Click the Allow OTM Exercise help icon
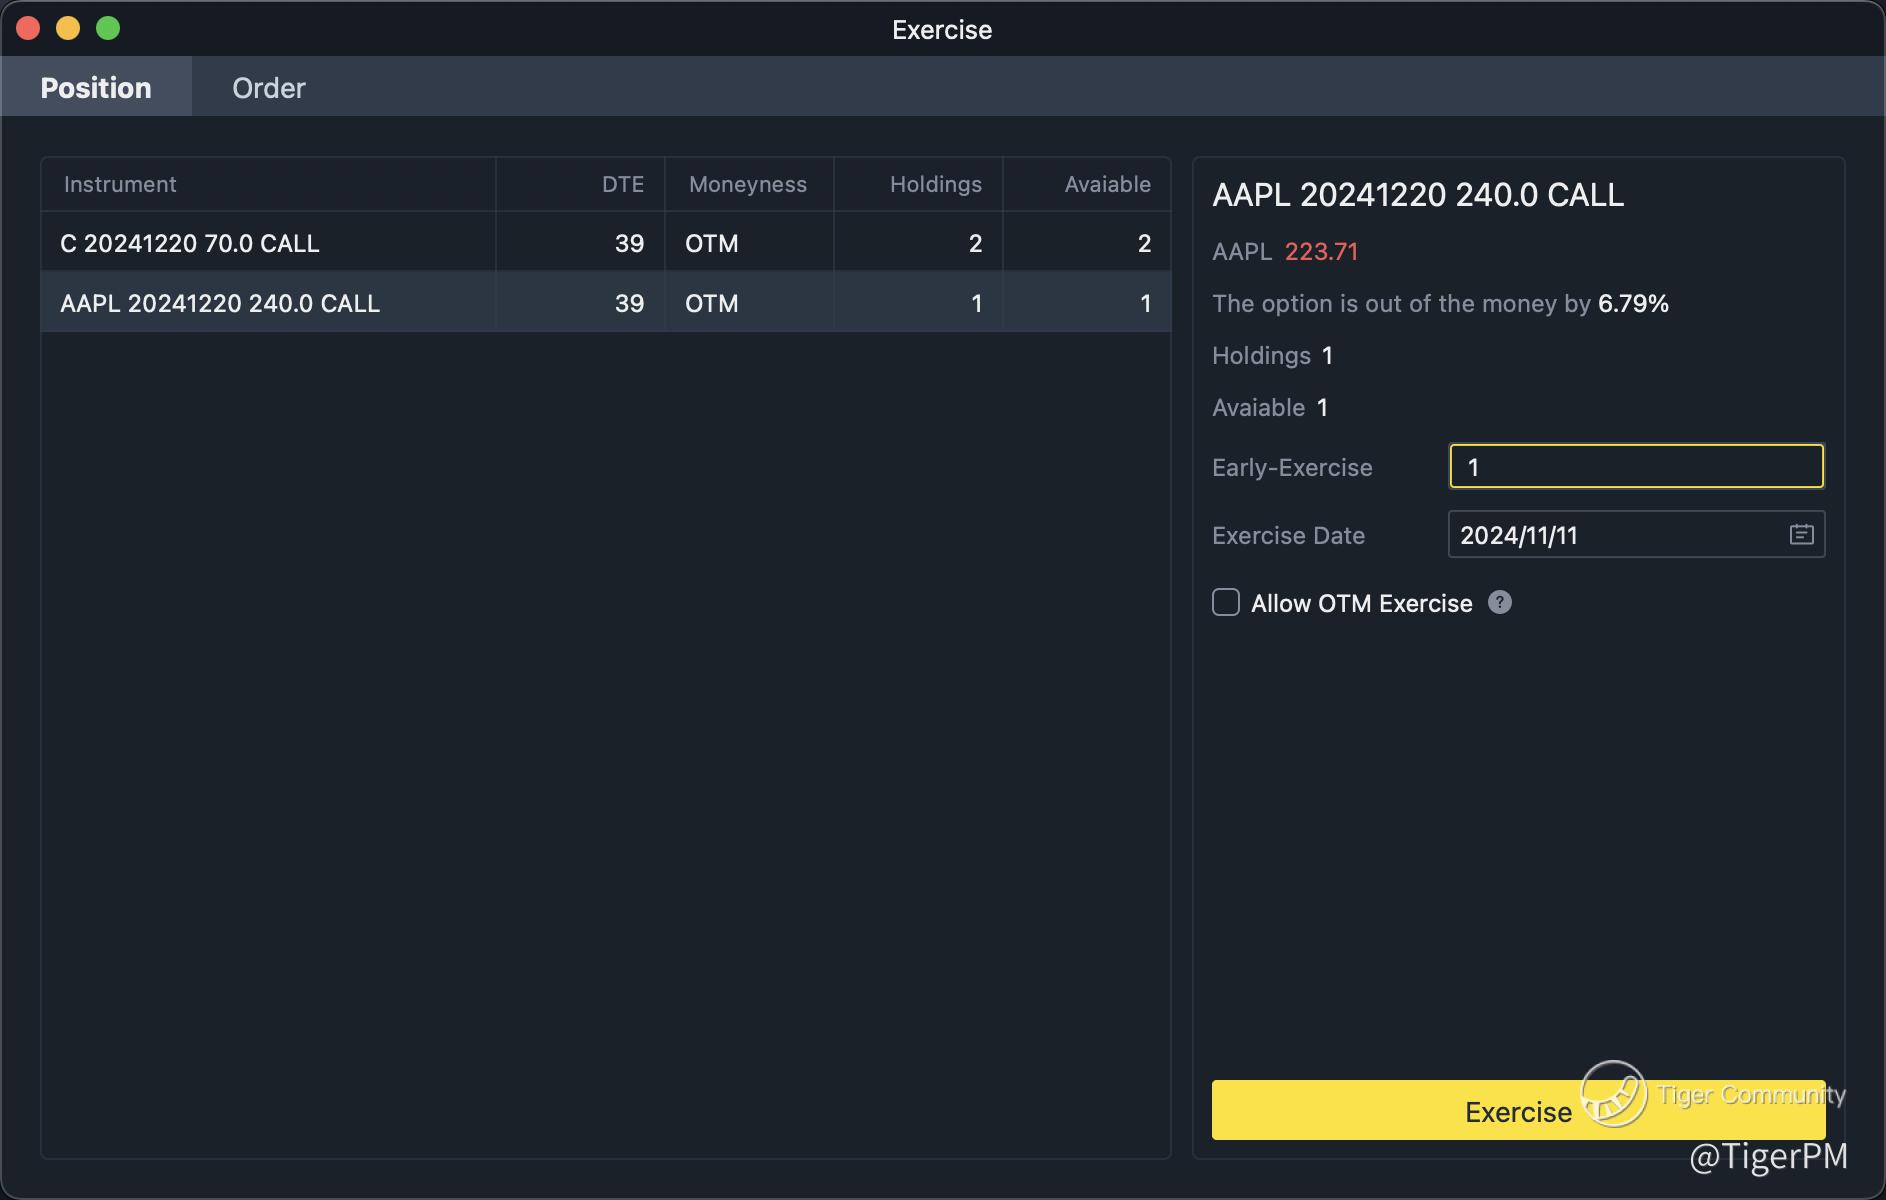1886x1200 pixels. pyautogui.click(x=1499, y=602)
